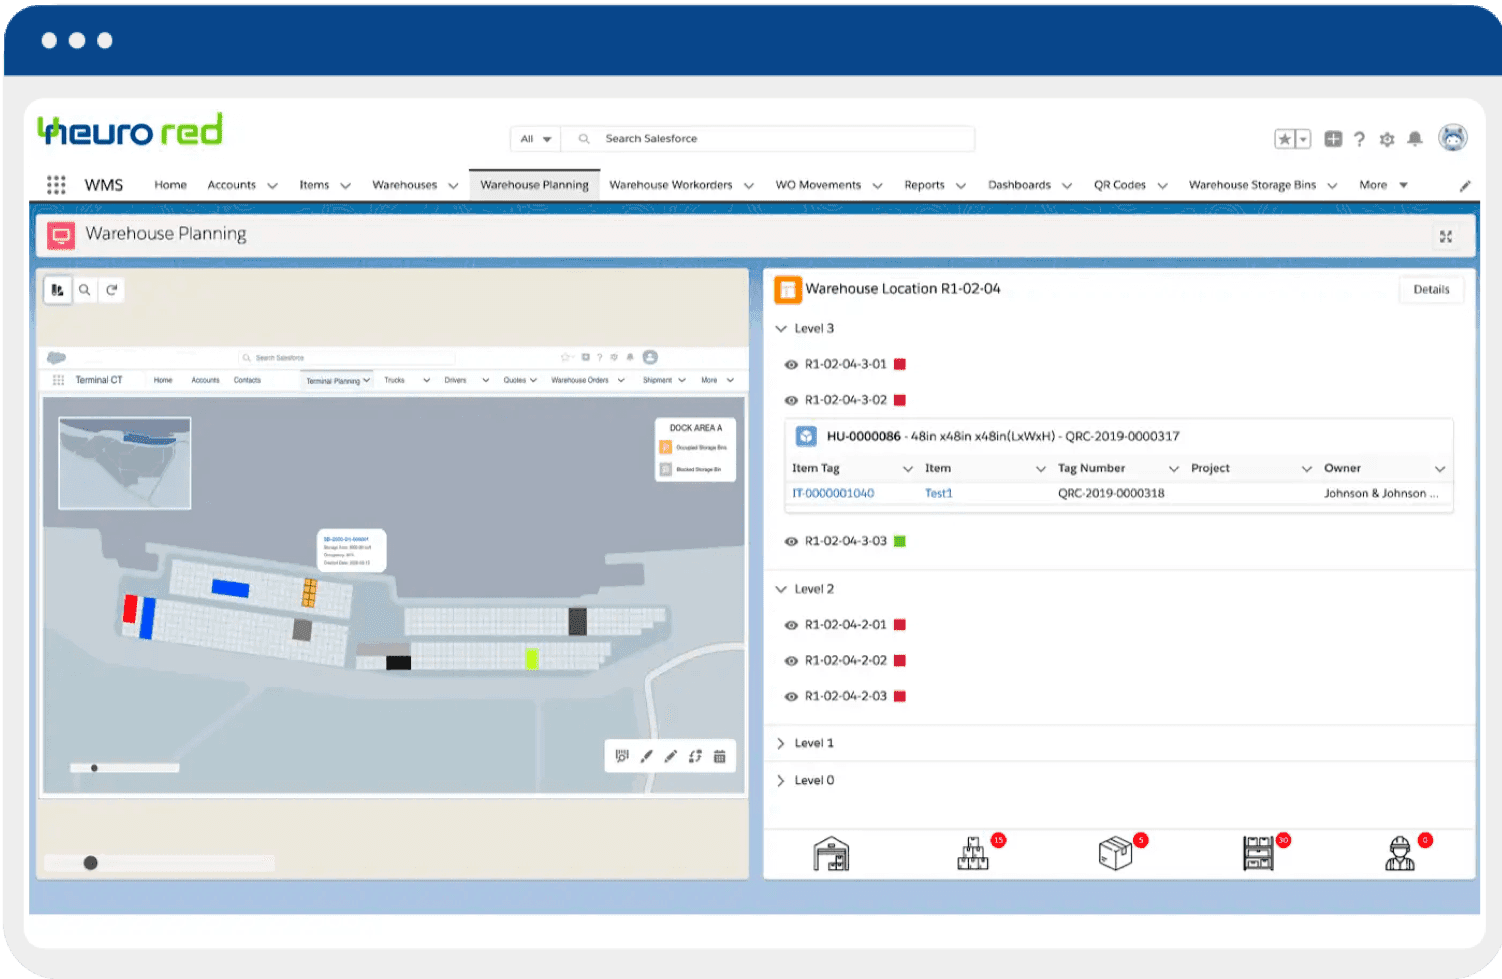The height and width of the screenshot is (979, 1502).
Task: Toggle eye icon for R1-02-04-2-02
Action: pyautogui.click(x=791, y=661)
